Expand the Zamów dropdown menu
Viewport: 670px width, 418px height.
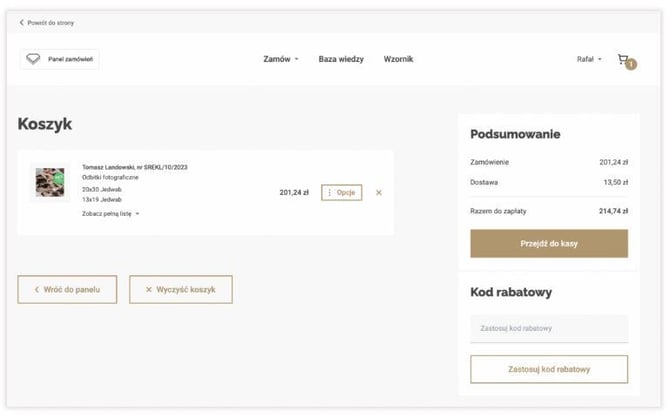(281, 59)
